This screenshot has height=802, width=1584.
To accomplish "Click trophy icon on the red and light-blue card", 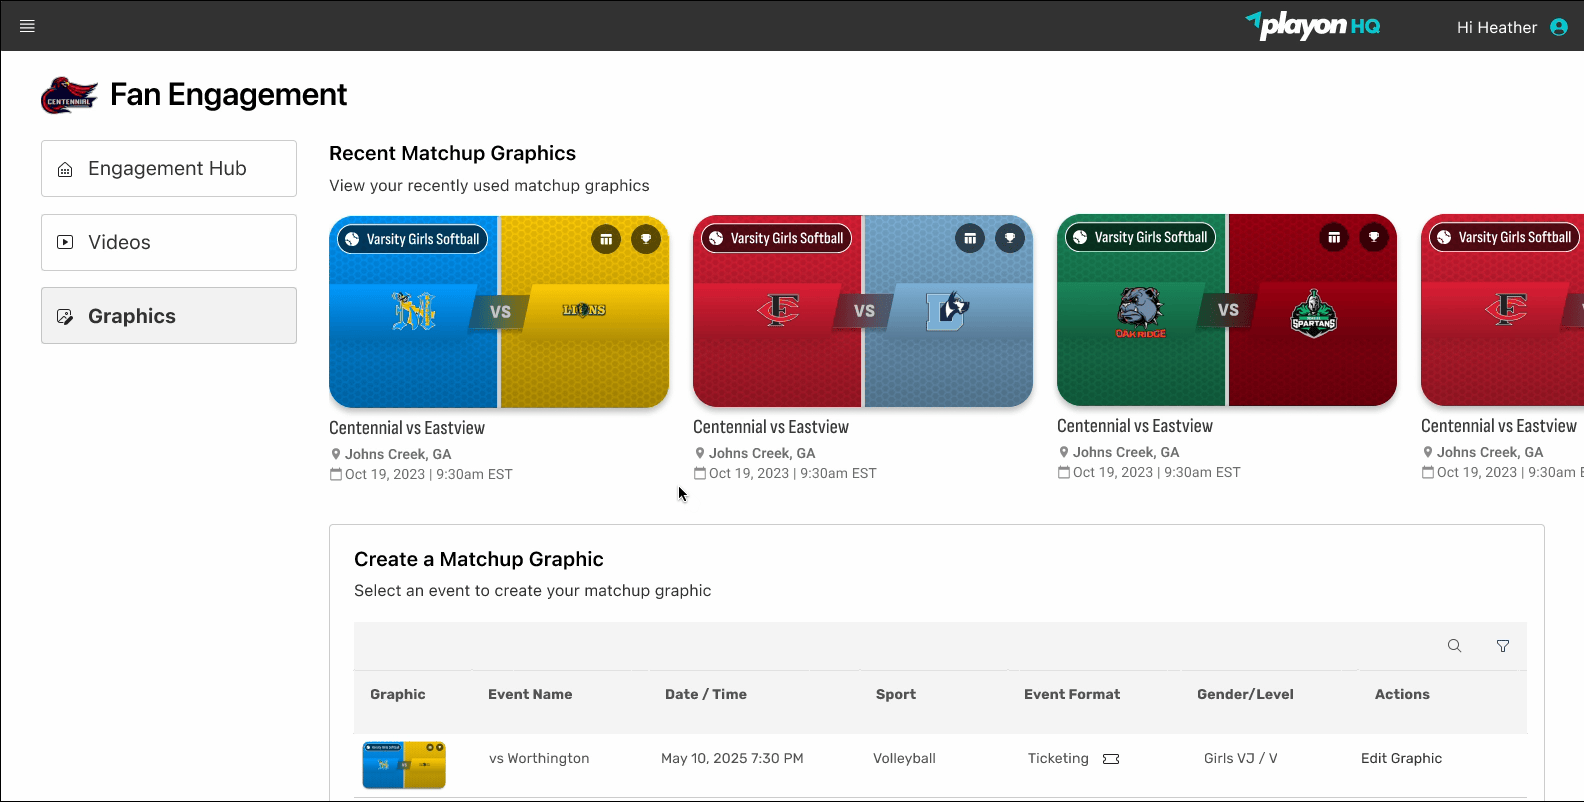I will coord(1010,238).
